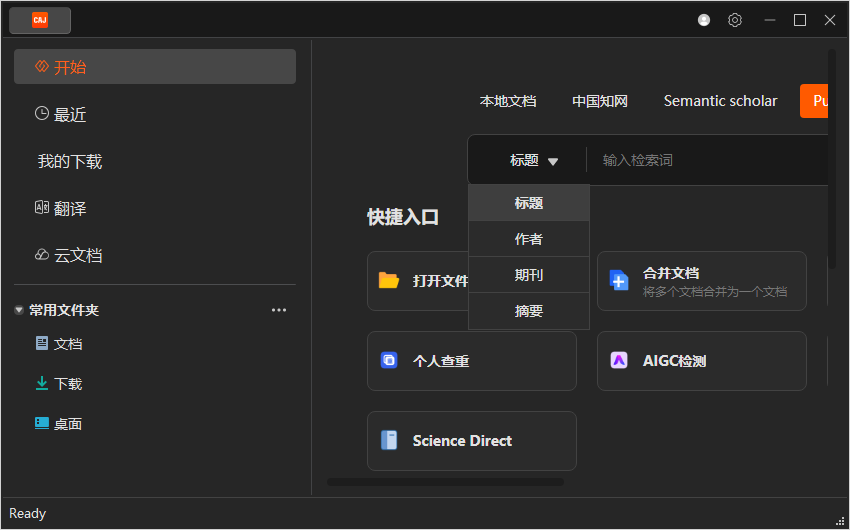This screenshot has width=850, height=530.
Task: Toggle the 标题 search field dropdown arrow
Action: 552,161
